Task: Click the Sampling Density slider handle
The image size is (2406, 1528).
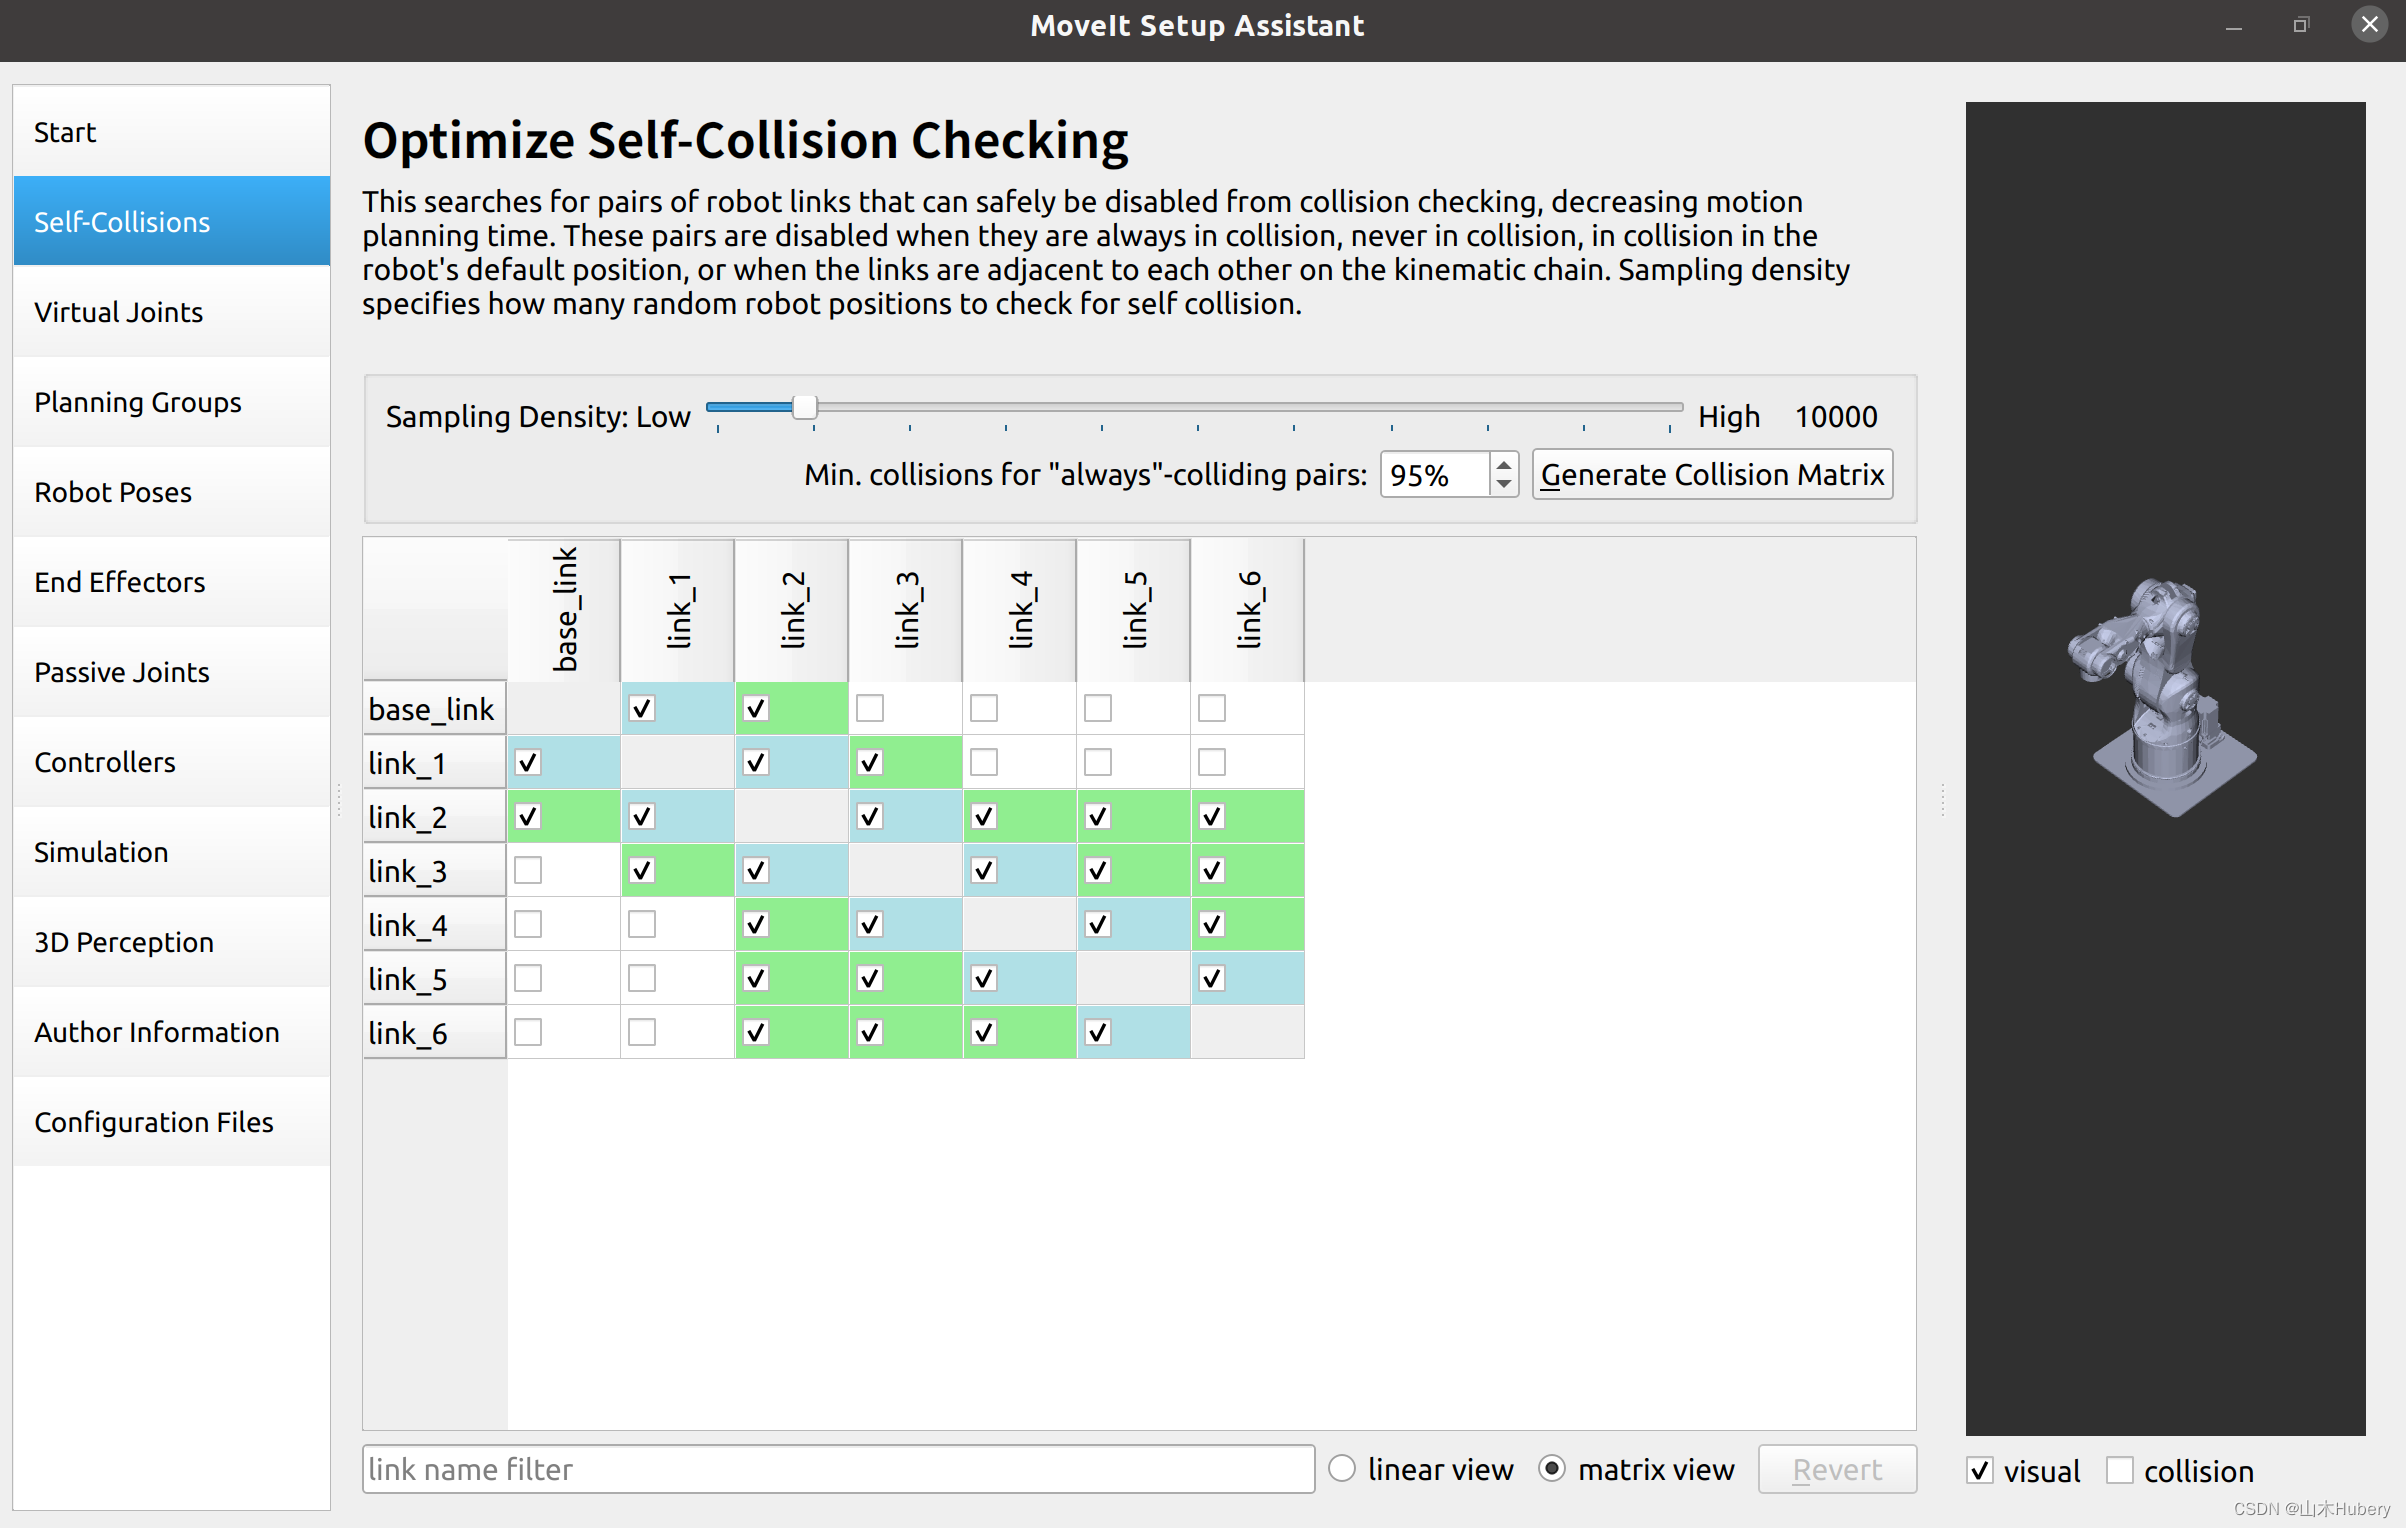Action: click(x=804, y=407)
